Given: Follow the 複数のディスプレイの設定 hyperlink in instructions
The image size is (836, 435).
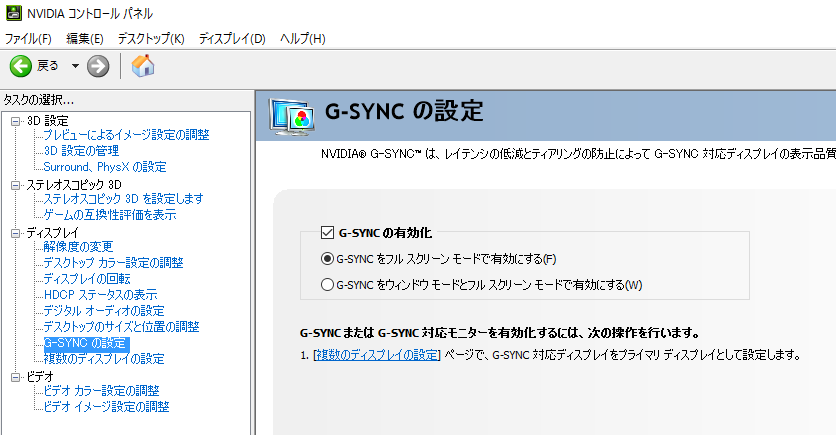Looking at the screenshot, I should [377, 355].
